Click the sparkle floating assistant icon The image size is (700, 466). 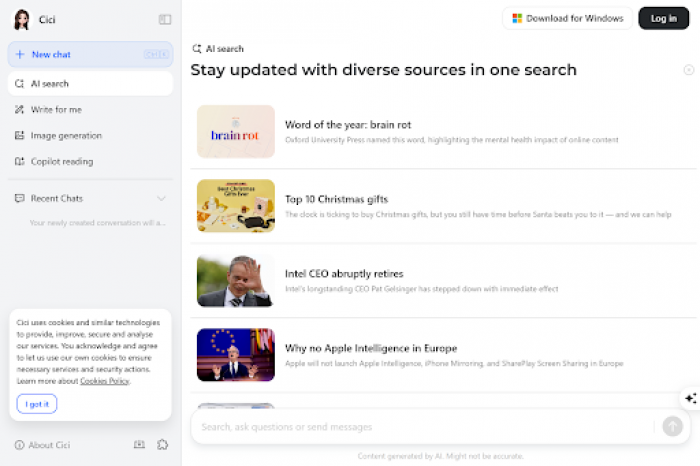[x=690, y=398]
